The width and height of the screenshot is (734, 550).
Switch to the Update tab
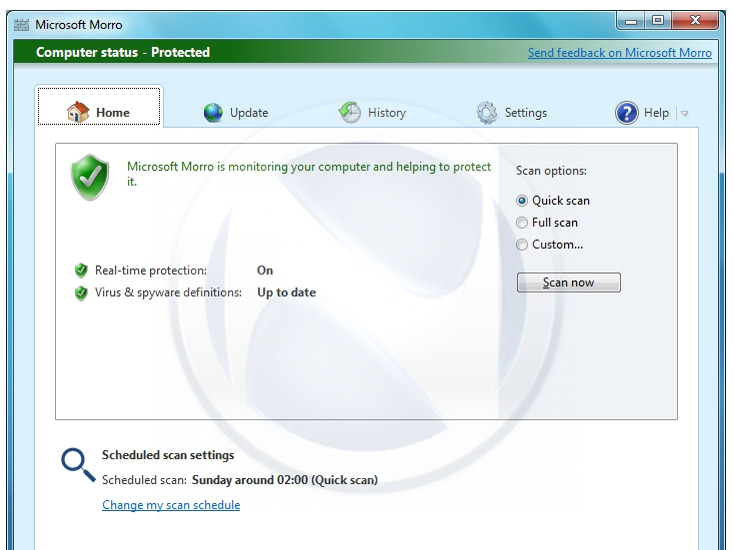point(236,113)
